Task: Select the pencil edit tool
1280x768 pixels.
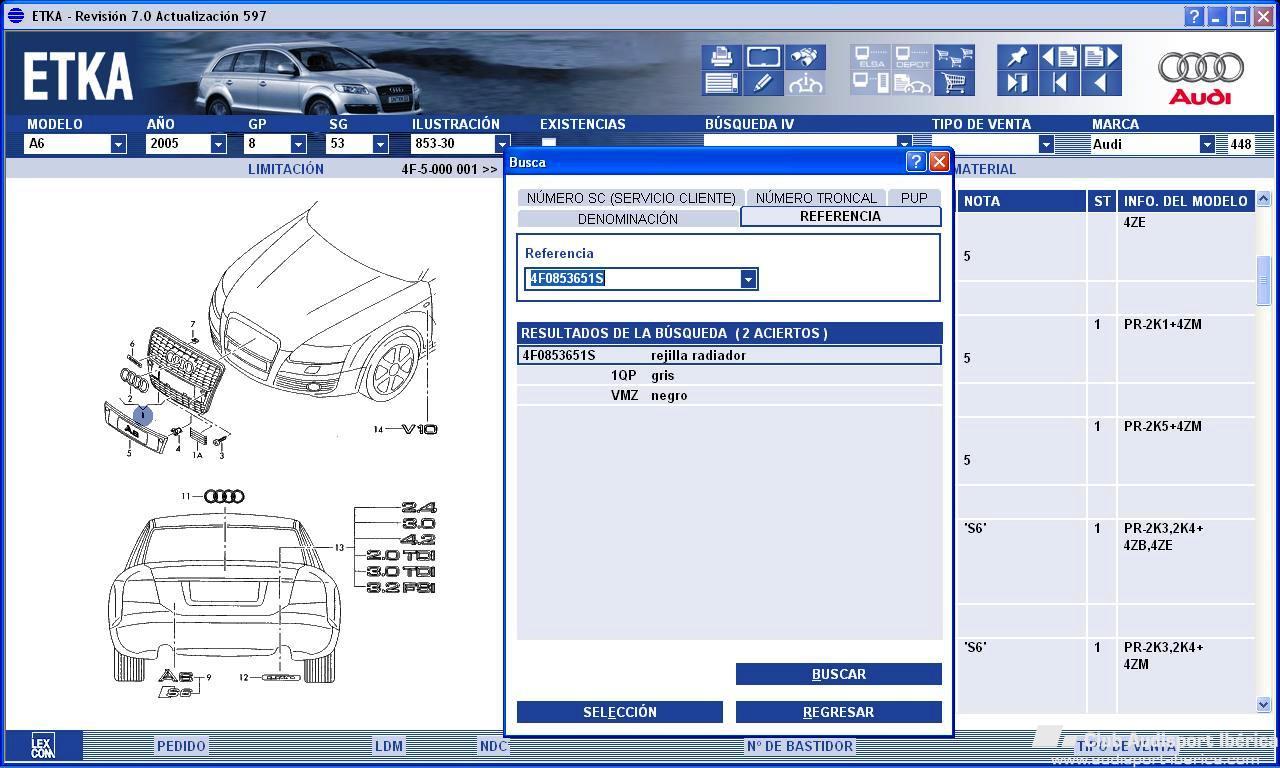Action: [763, 83]
